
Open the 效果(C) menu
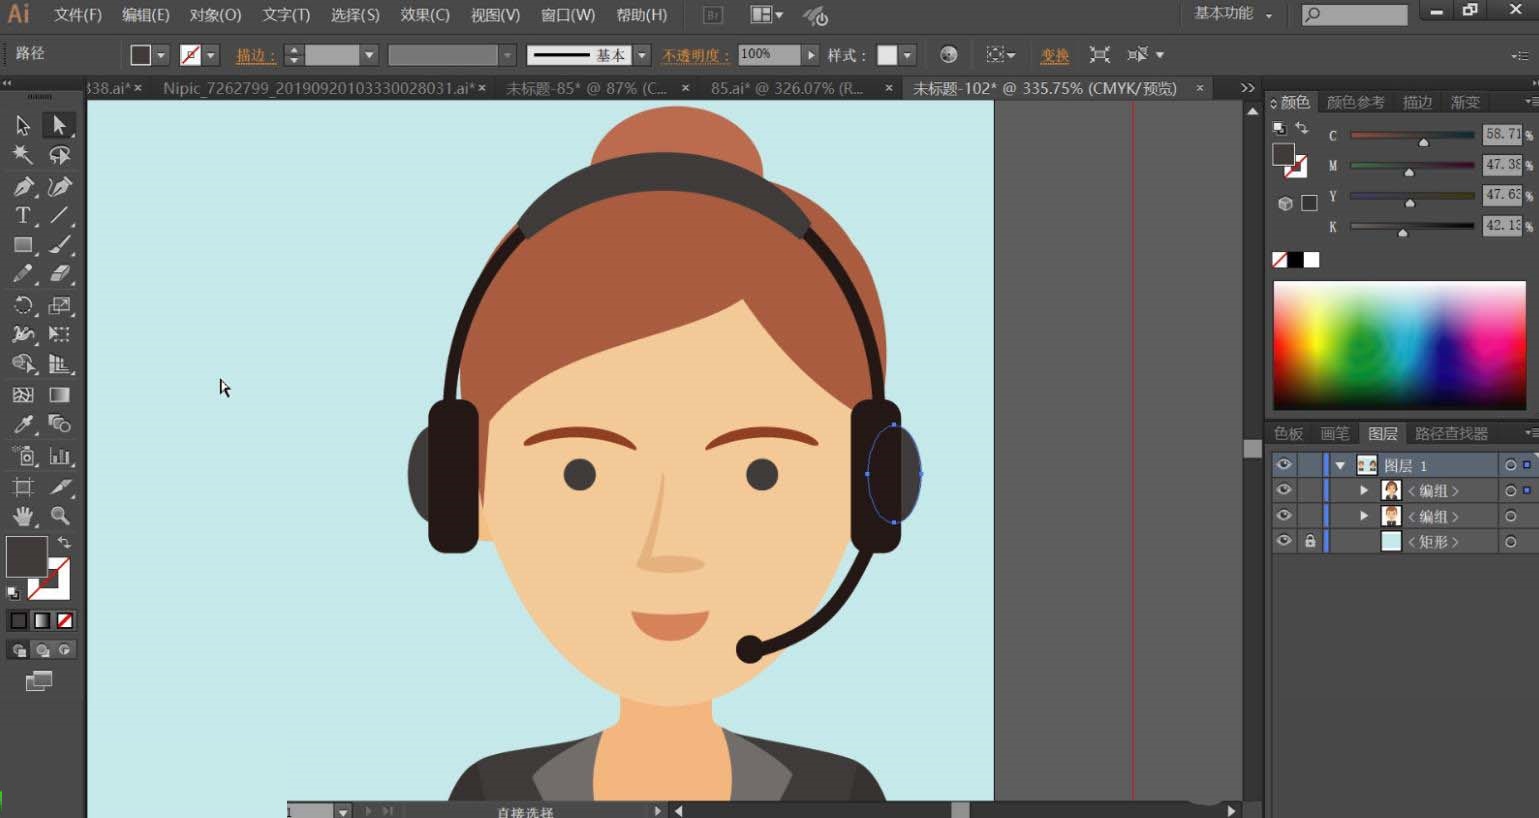(424, 15)
